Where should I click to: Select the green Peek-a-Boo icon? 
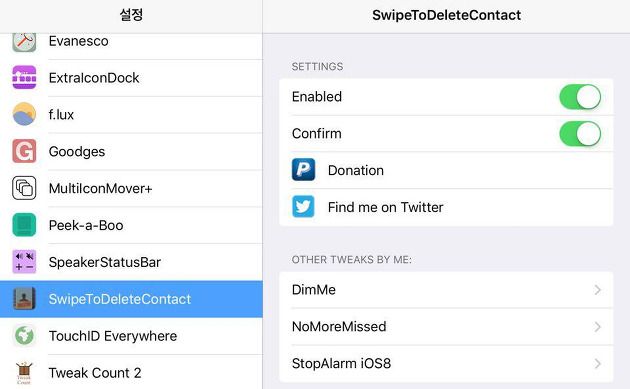tap(24, 225)
